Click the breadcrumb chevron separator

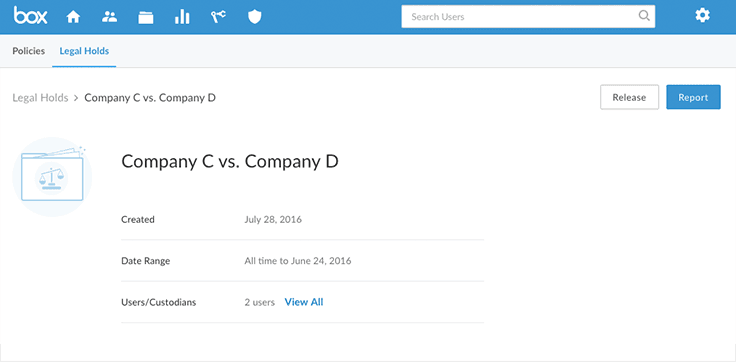[x=77, y=98]
